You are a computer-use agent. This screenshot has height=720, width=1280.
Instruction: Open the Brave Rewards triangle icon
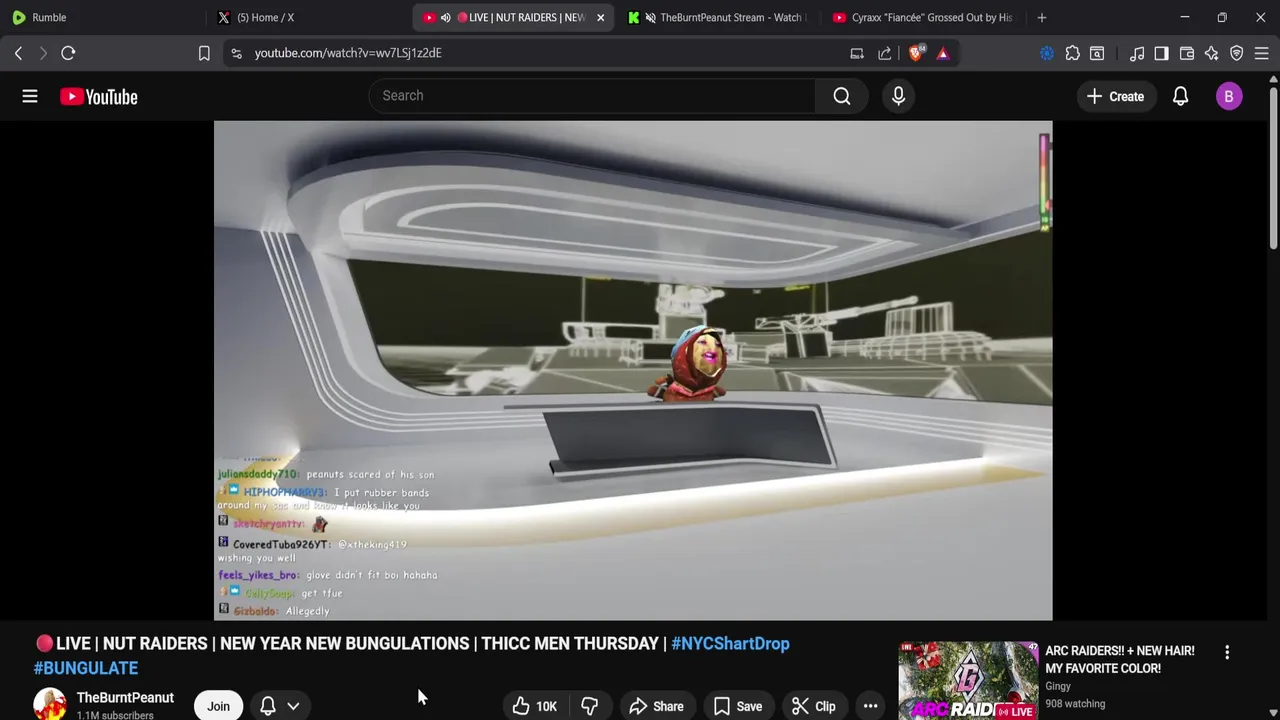tap(943, 53)
